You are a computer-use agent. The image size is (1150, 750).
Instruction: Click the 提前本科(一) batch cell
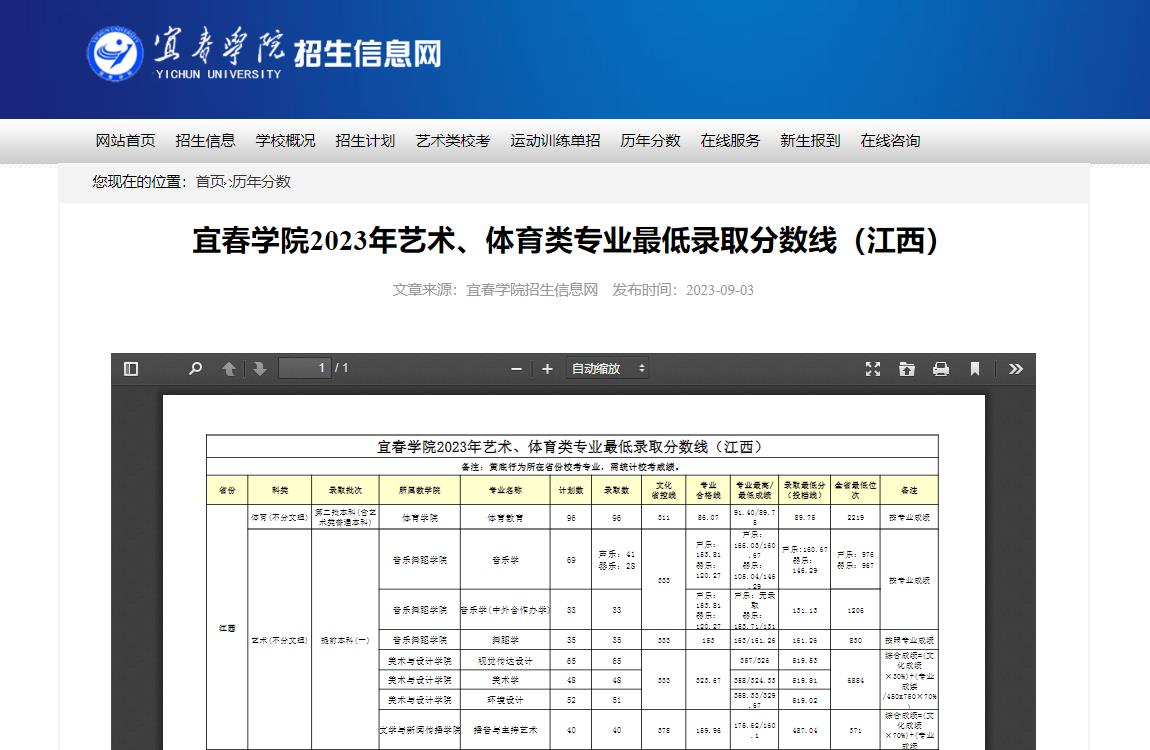tap(345, 640)
